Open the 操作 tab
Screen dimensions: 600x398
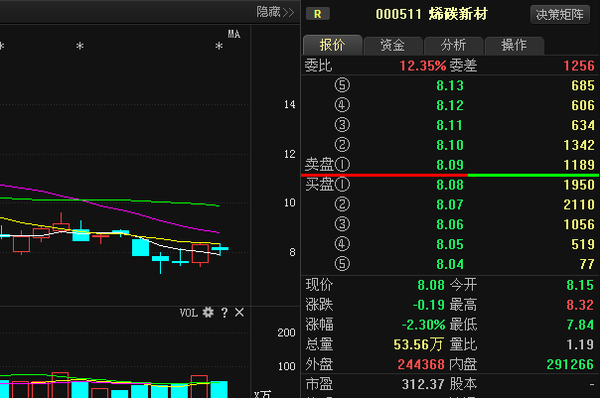[x=514, y=46]
